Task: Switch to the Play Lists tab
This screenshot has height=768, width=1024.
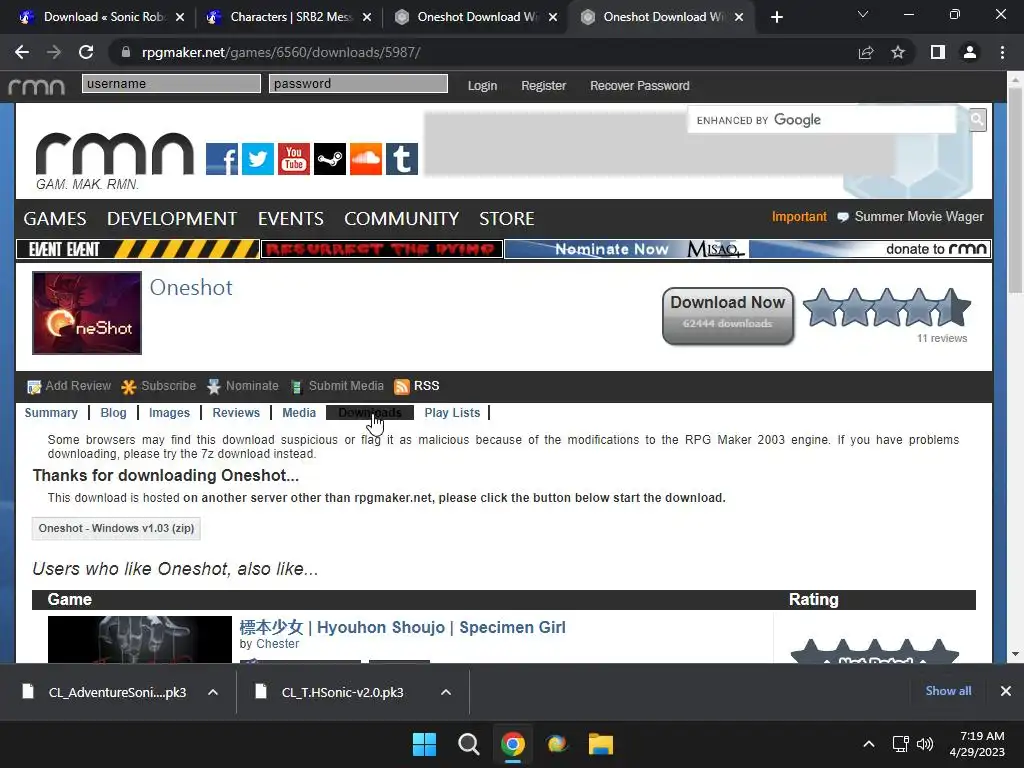Action: (452, 413)
